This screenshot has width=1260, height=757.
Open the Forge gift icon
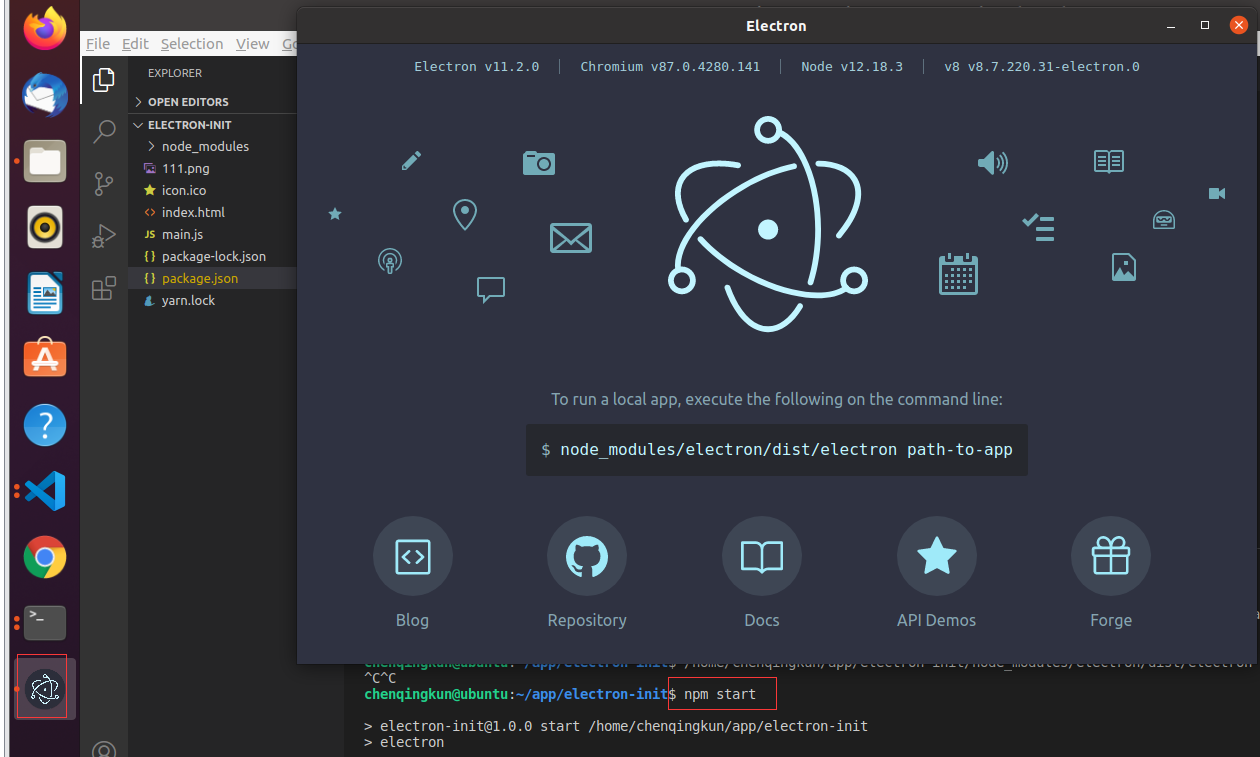(x=1111, y=556)
